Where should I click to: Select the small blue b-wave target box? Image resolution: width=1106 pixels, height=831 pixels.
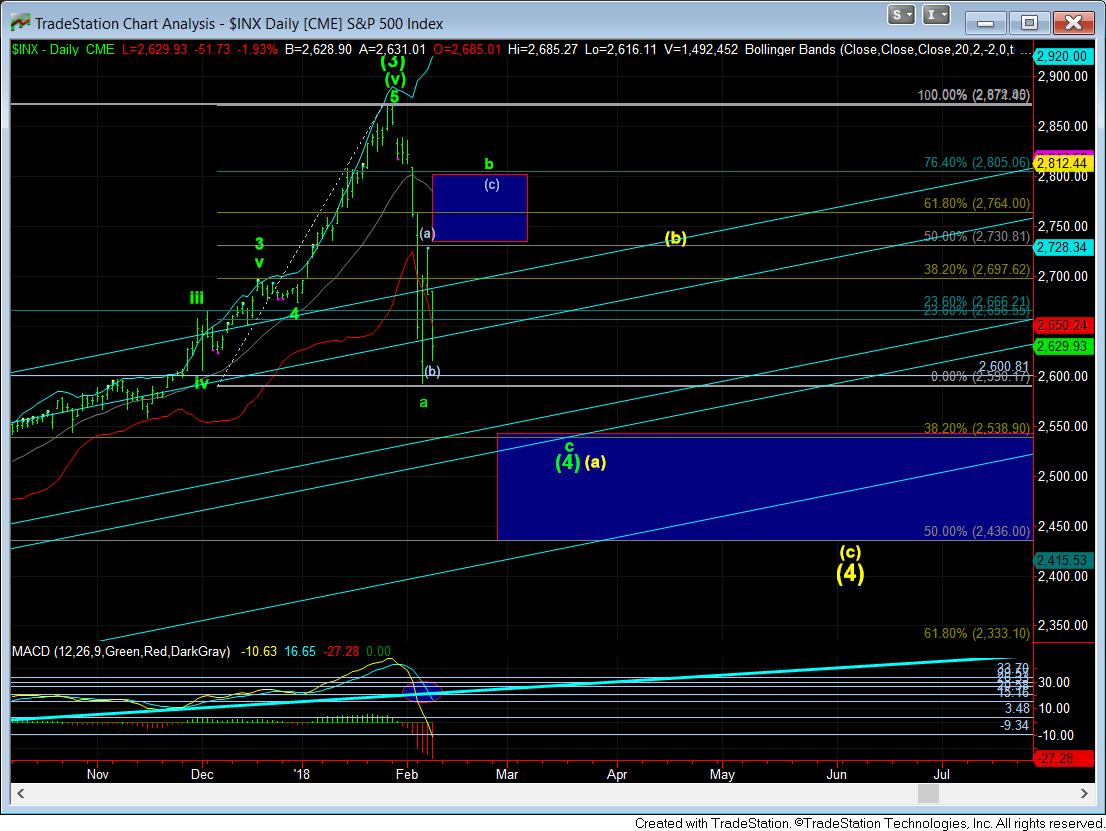[x=480, y=208]
